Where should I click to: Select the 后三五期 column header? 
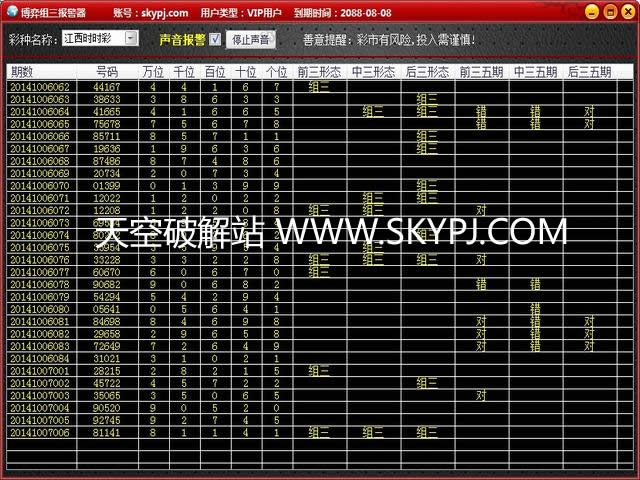click(x=589, y=72)
